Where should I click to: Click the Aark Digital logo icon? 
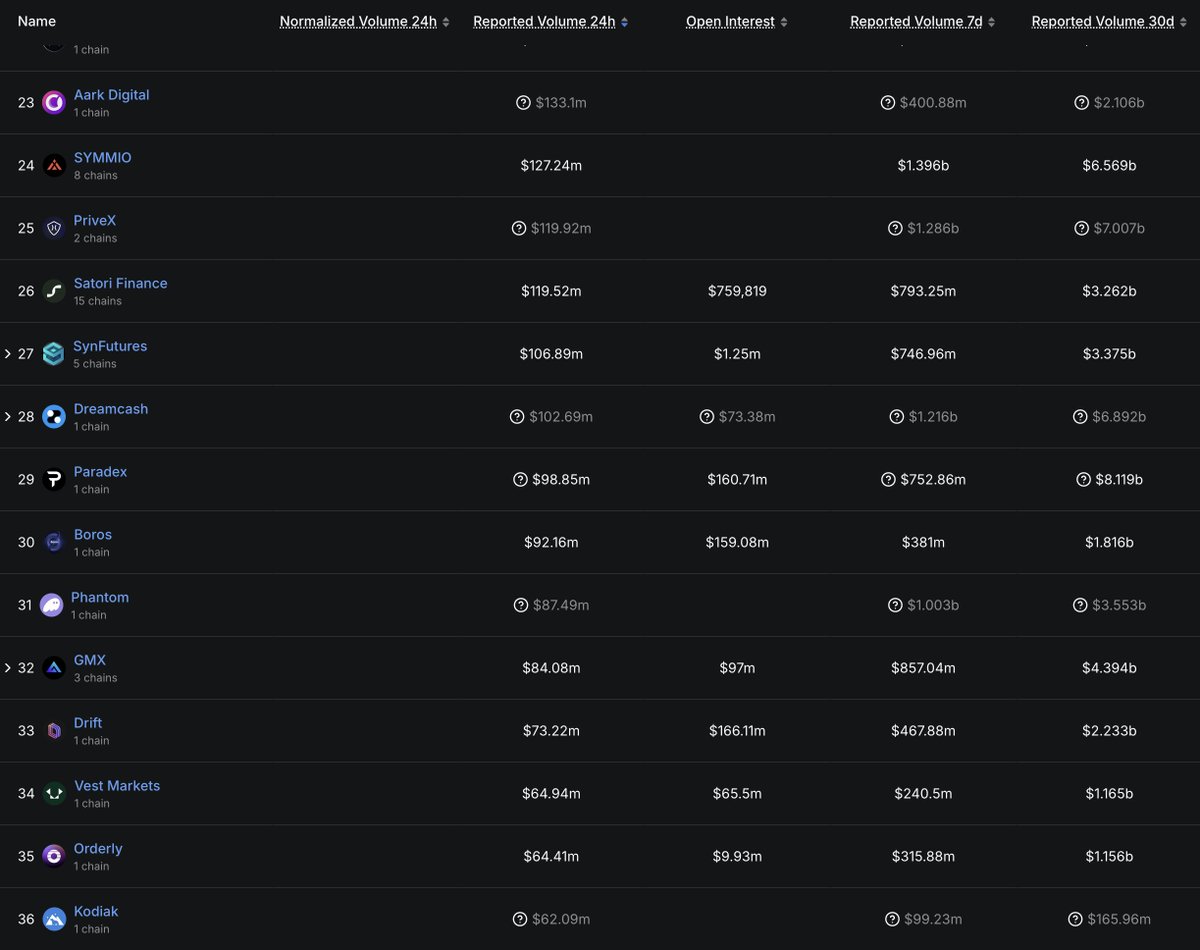54,103
